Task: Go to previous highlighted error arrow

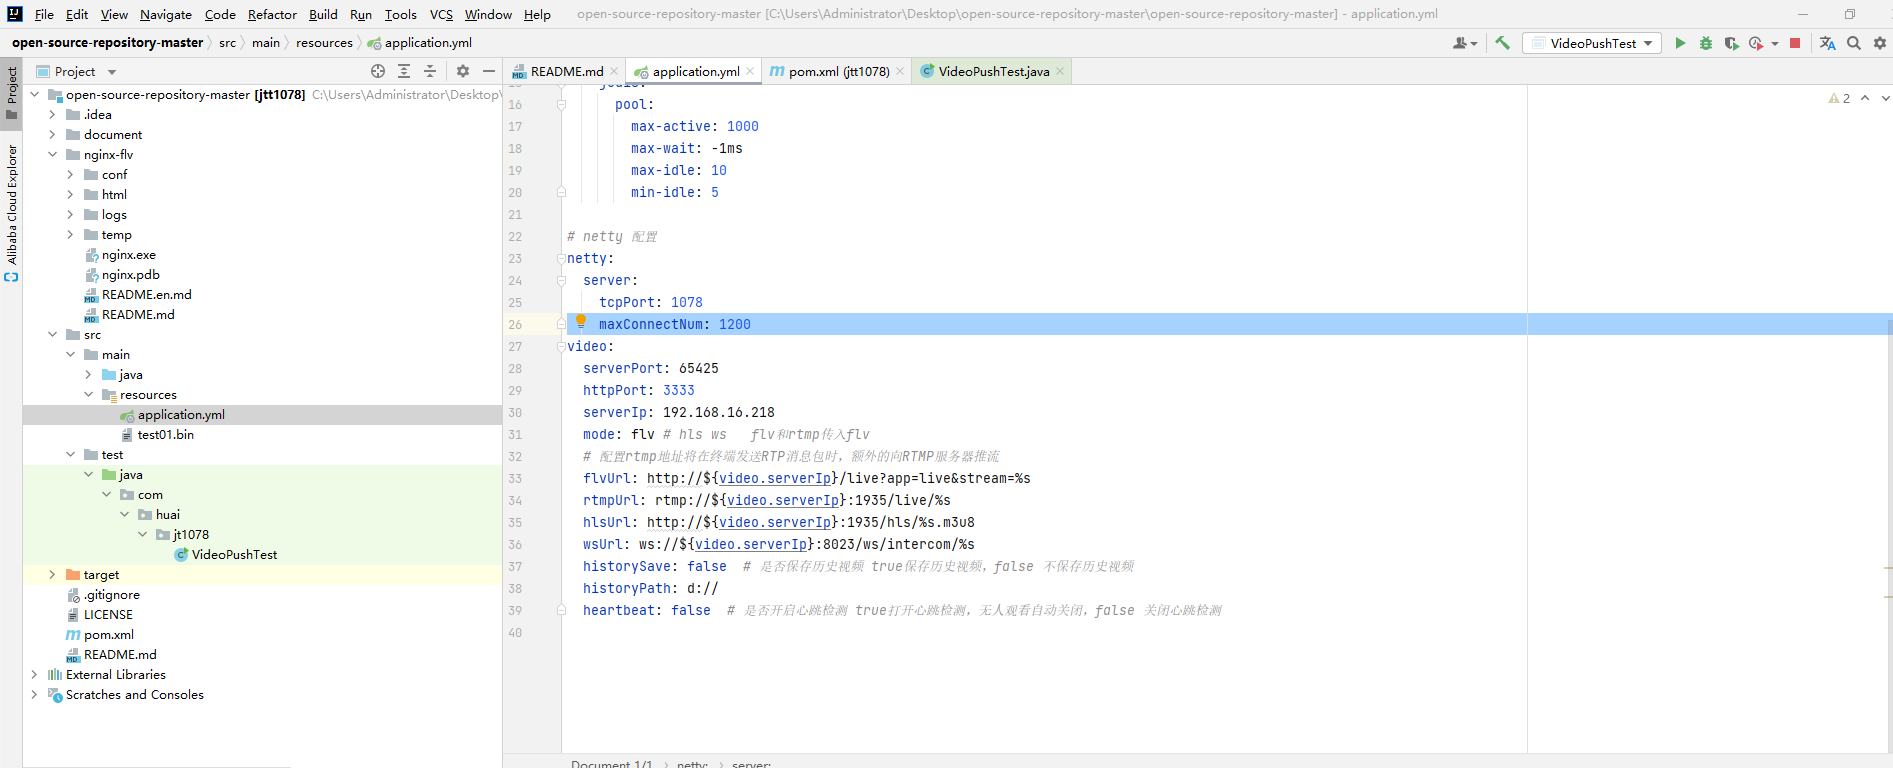Action: tap(1865, 98)
